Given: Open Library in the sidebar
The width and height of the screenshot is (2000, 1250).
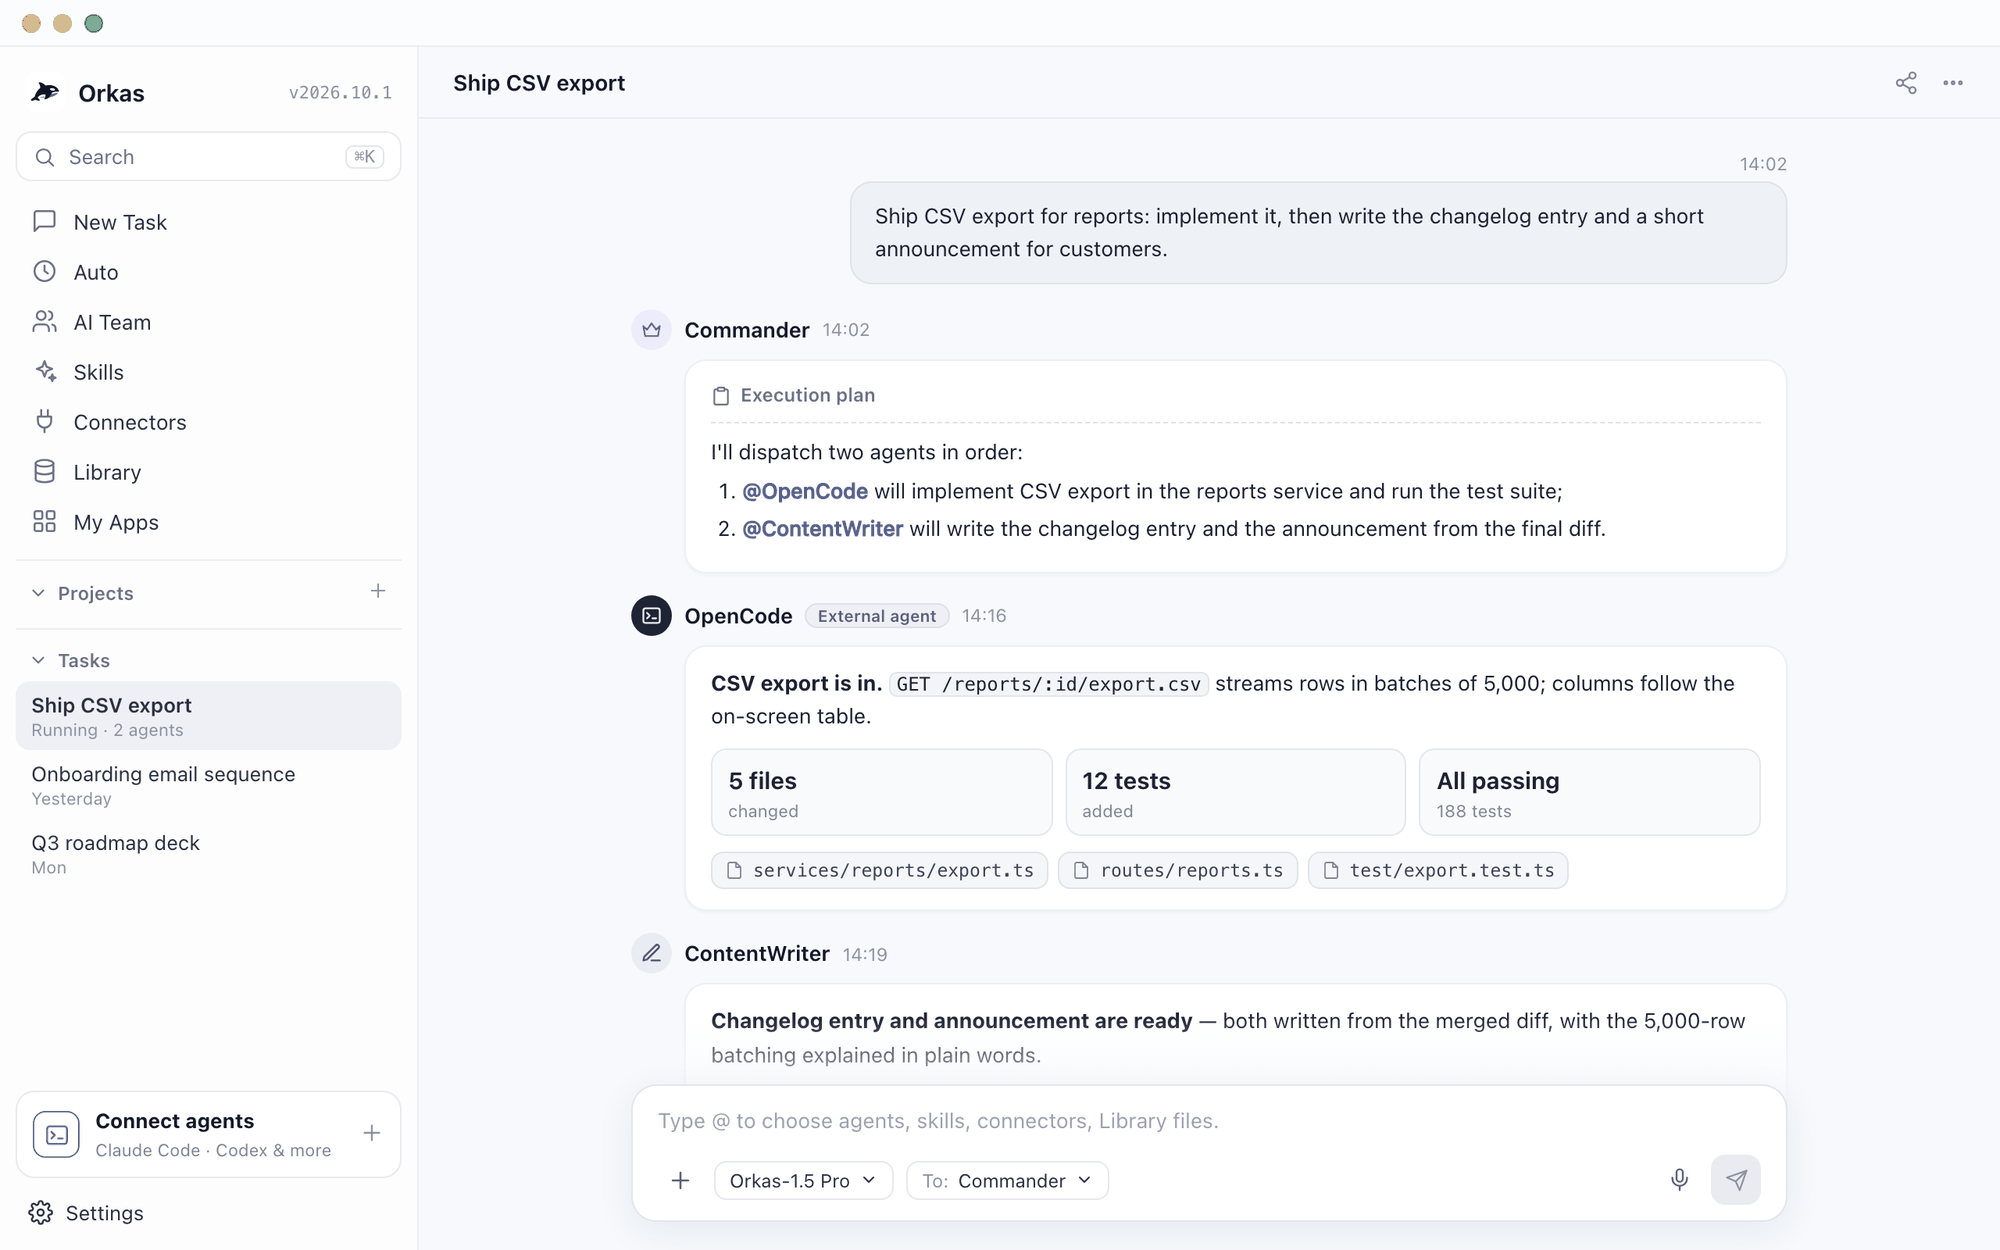Looking at the screenshot, I should click(x=208, y=472).
